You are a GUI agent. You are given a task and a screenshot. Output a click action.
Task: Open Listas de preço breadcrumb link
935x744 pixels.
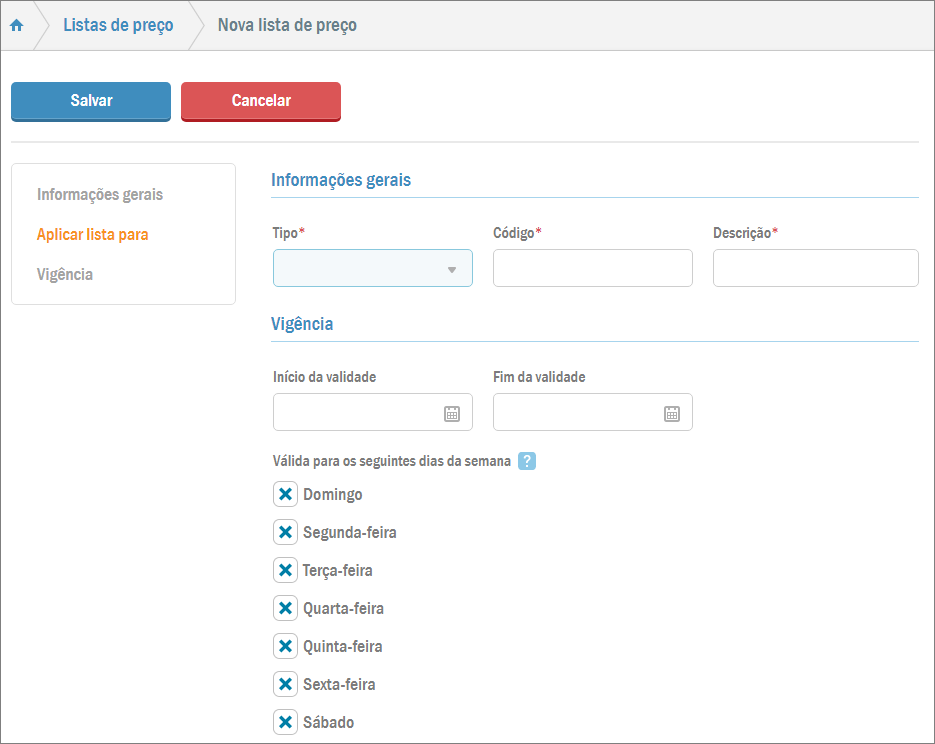tap(118, 26)
